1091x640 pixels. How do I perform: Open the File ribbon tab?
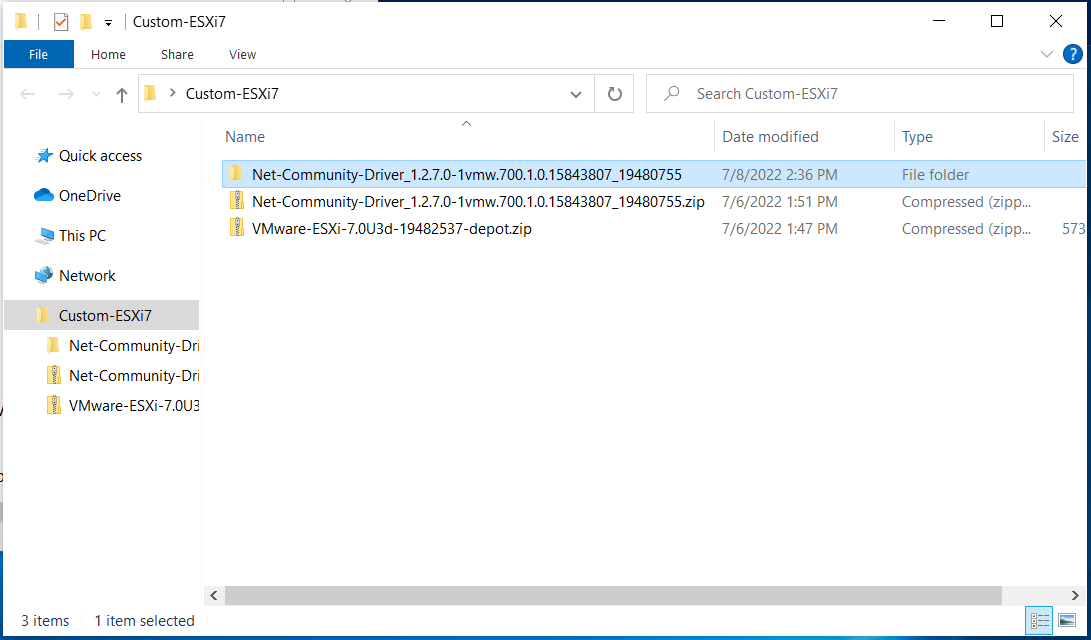tap(38, 54)
